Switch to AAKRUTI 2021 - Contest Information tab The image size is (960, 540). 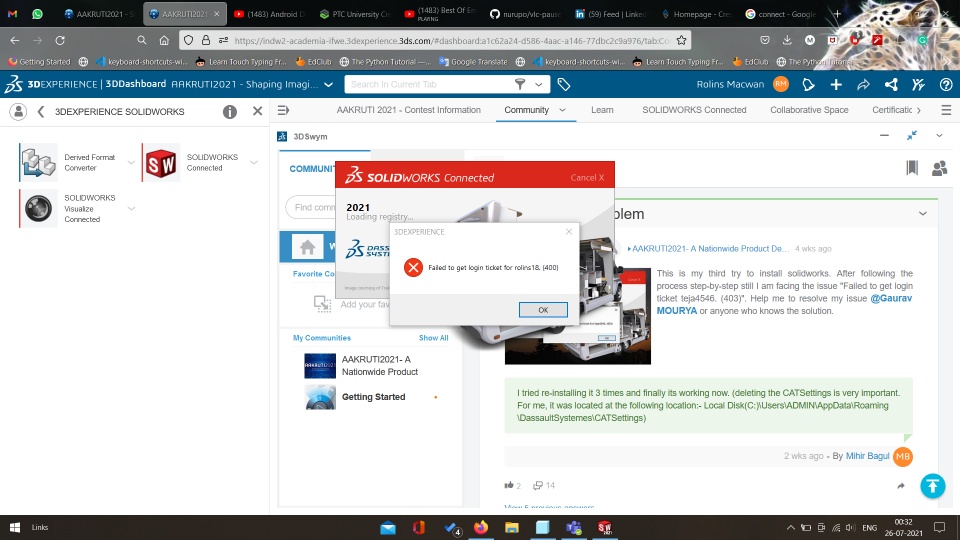click(x=408, y=110)
